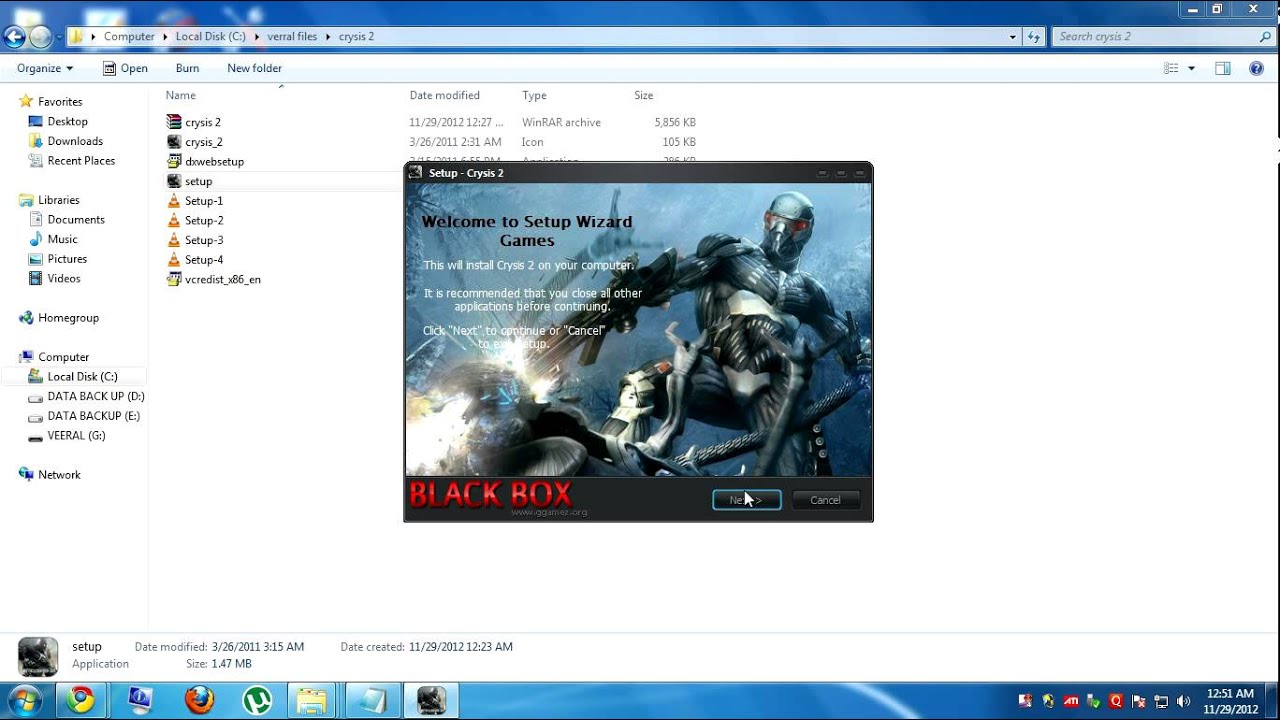
Task: Click the setup thumbnail in details pane
Action: pyautogui.click(x=38, y=656)
